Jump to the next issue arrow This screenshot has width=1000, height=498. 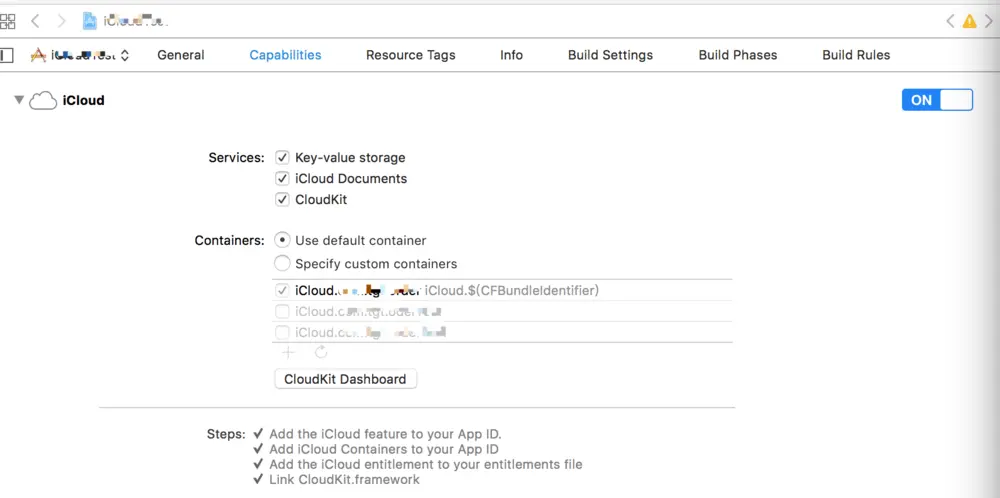[x=987, y=21]
